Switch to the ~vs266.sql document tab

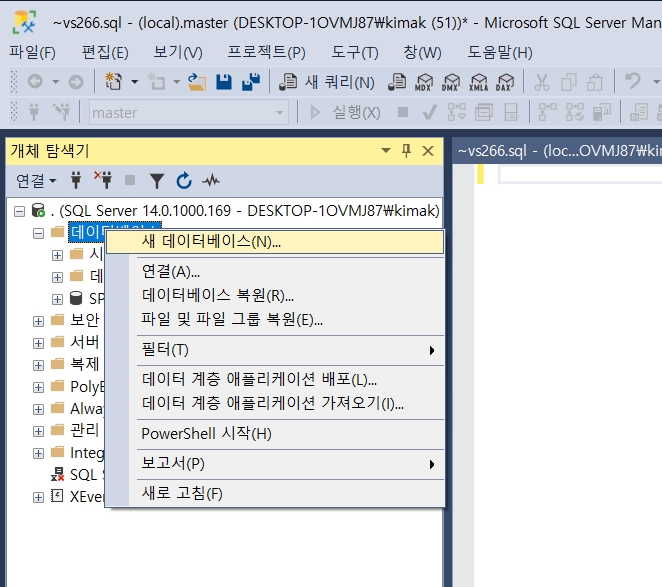[x=558, y=151]
